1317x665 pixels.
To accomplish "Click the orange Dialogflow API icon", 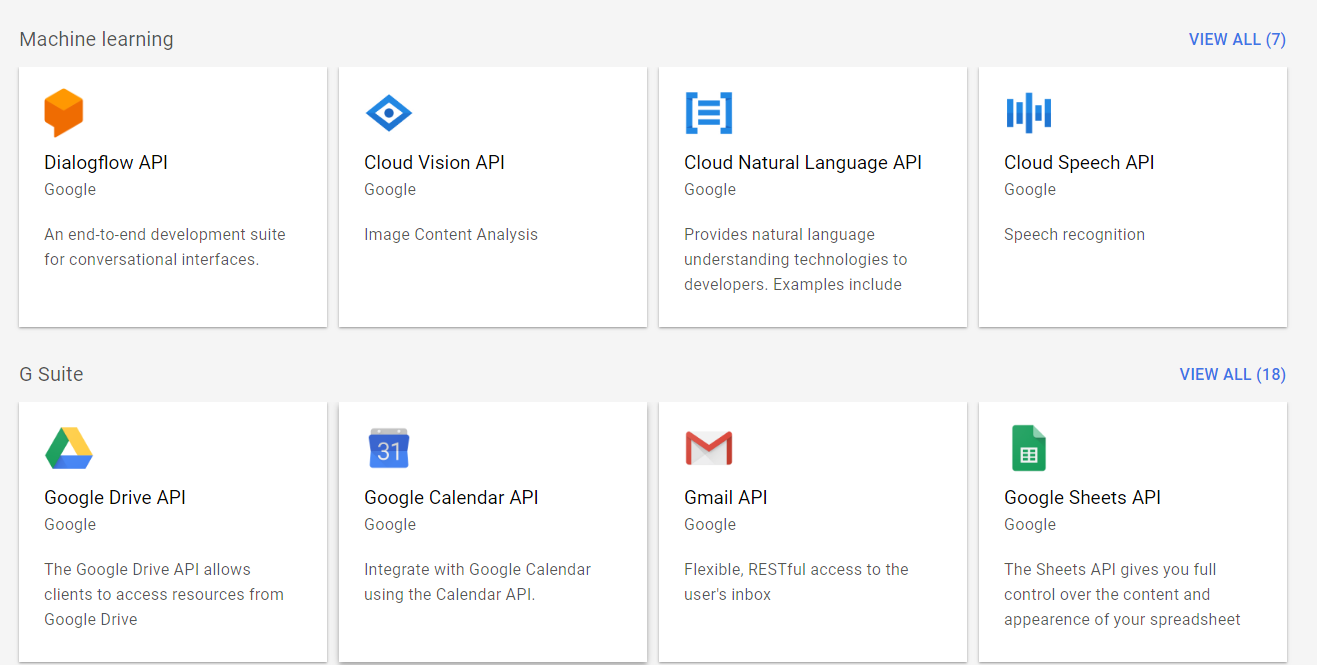I will (x=64, y=113).
